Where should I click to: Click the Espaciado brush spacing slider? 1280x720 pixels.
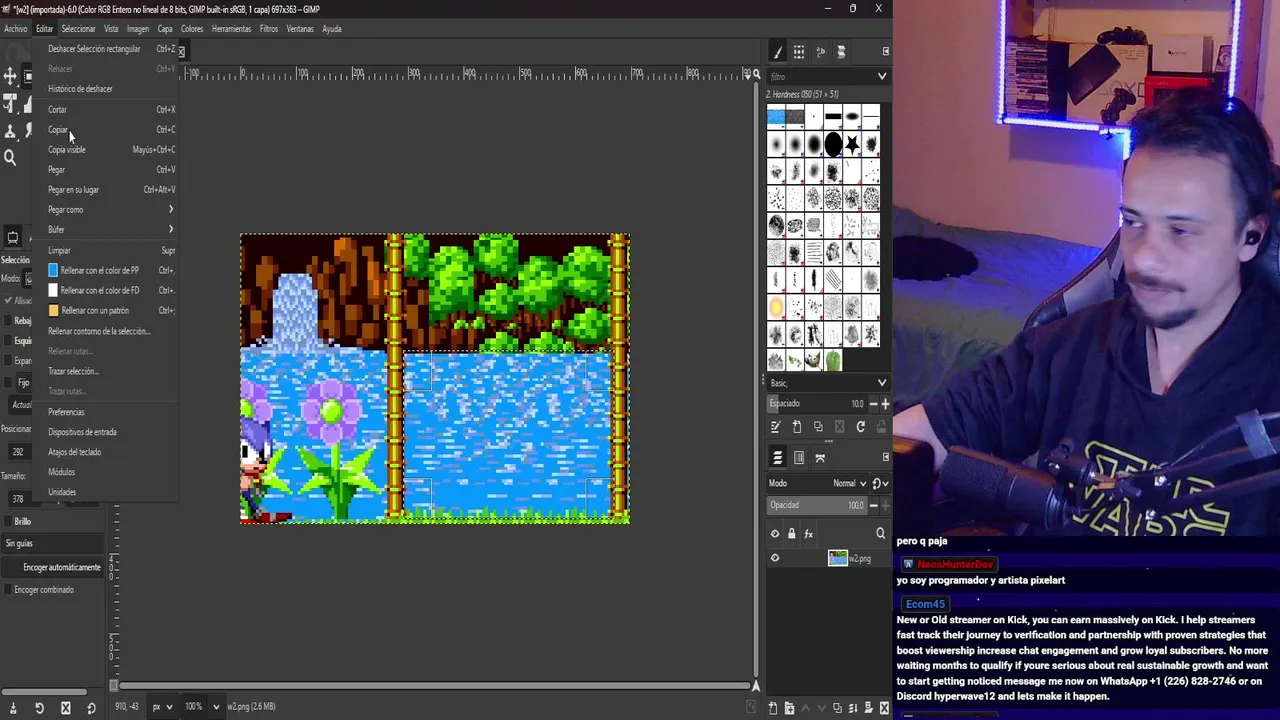(816, 404)
